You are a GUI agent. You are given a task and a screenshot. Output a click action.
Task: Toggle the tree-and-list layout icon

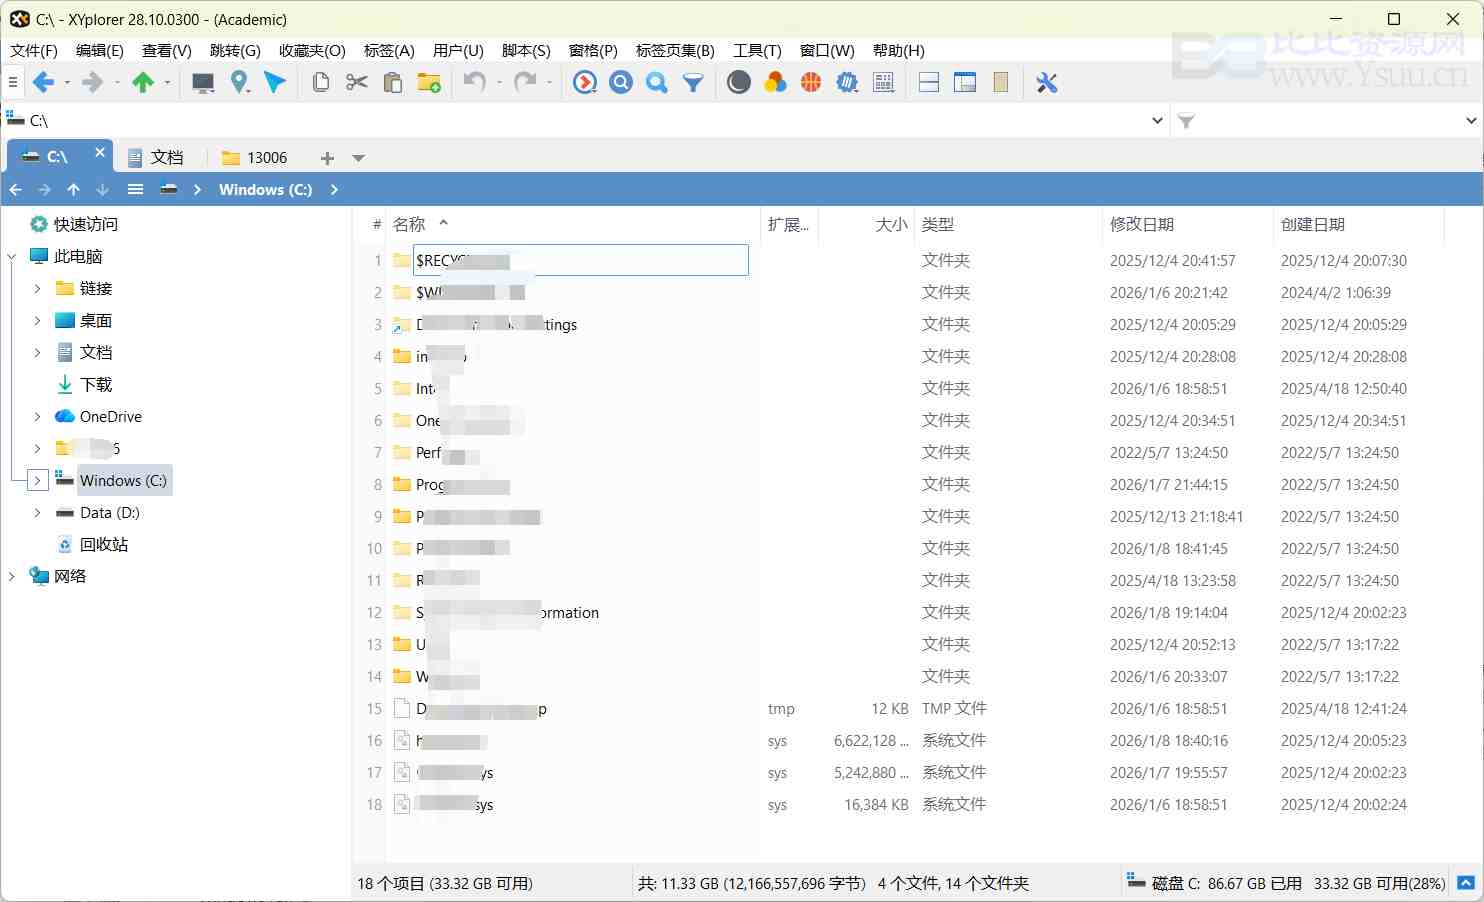point(965,82)
